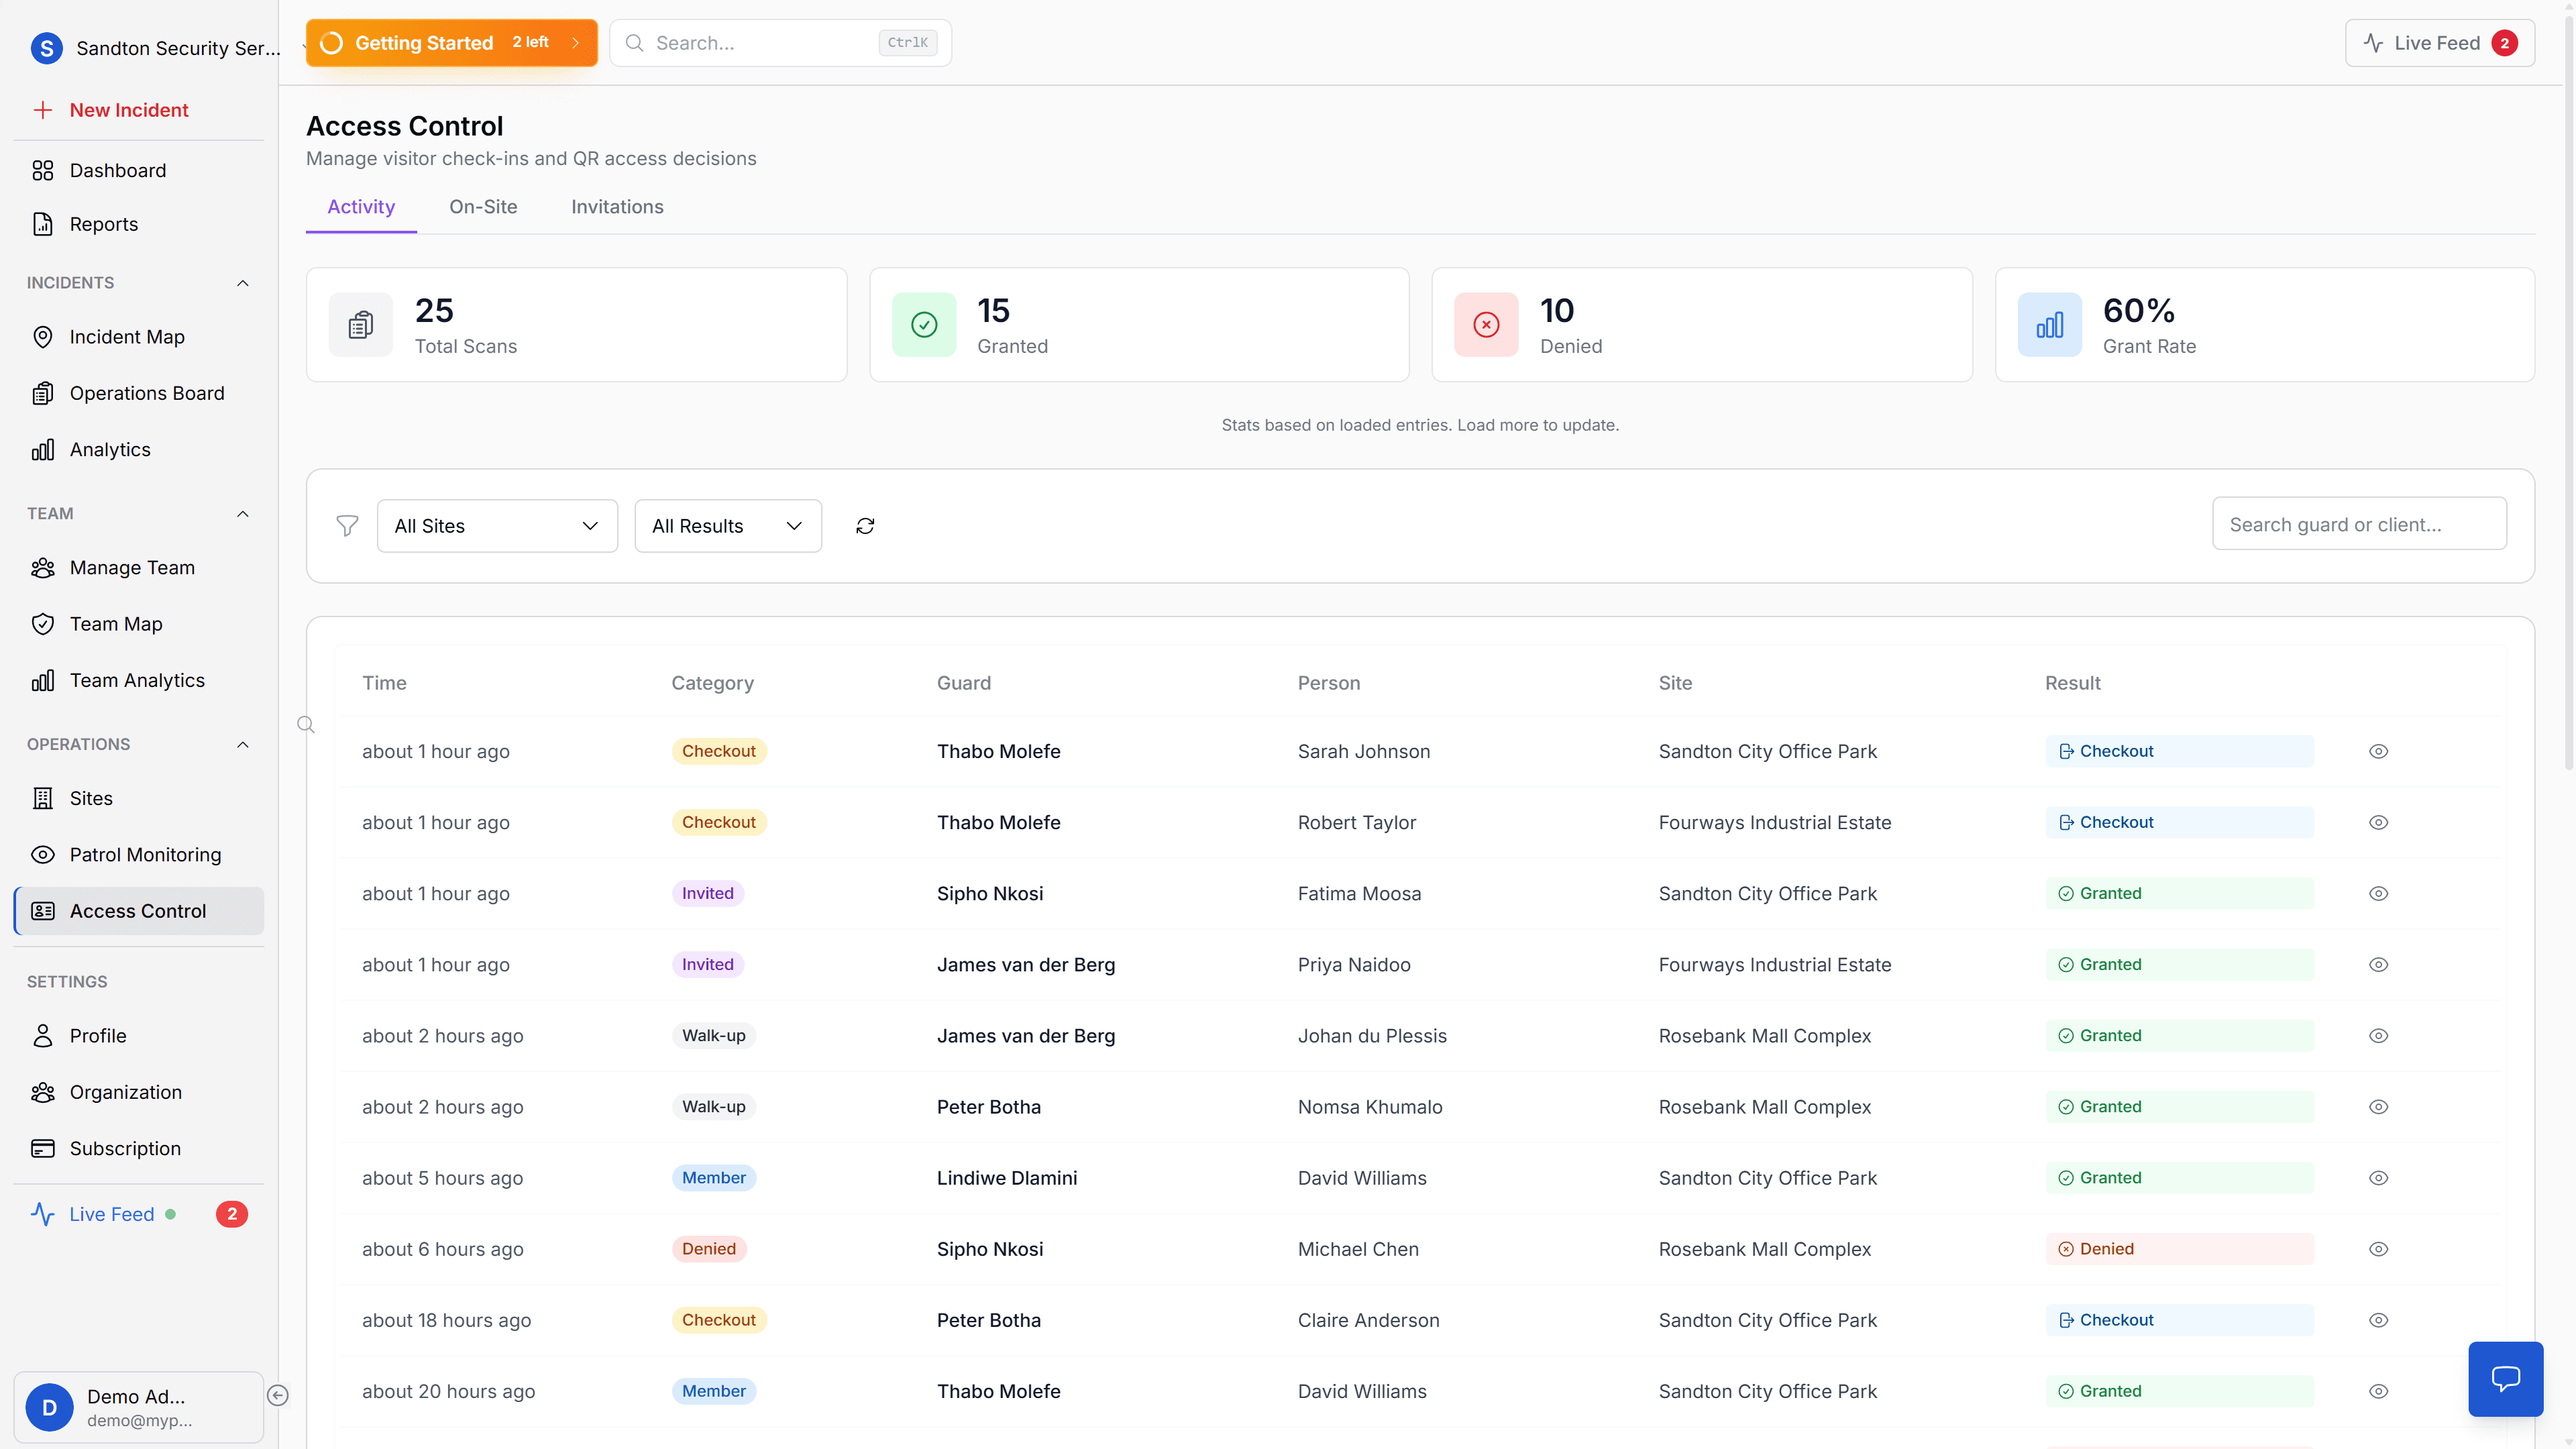Open the All Sites dropdown
Viewport: 2576px width, 1449px height.
click(x=497, y=526)
